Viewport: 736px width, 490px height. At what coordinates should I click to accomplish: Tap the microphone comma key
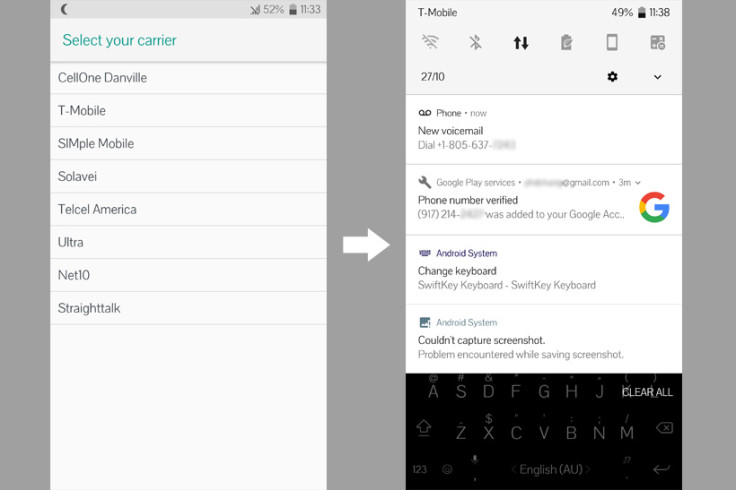pyautogui.click(x=475, y=467)
